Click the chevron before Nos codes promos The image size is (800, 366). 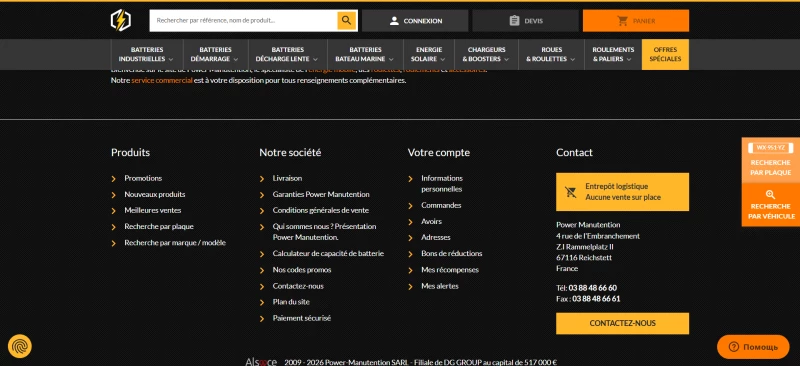(x=262, y=271)
